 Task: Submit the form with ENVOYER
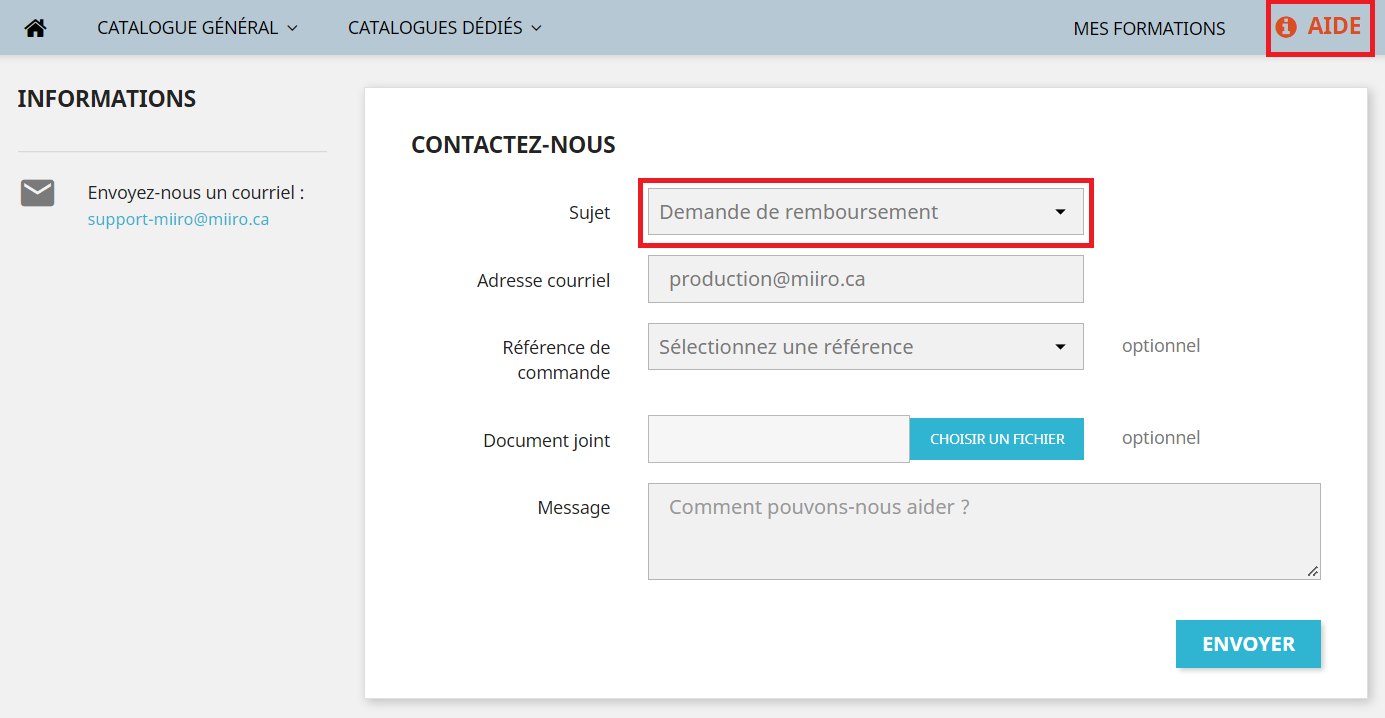click(x=1248, y=644)
